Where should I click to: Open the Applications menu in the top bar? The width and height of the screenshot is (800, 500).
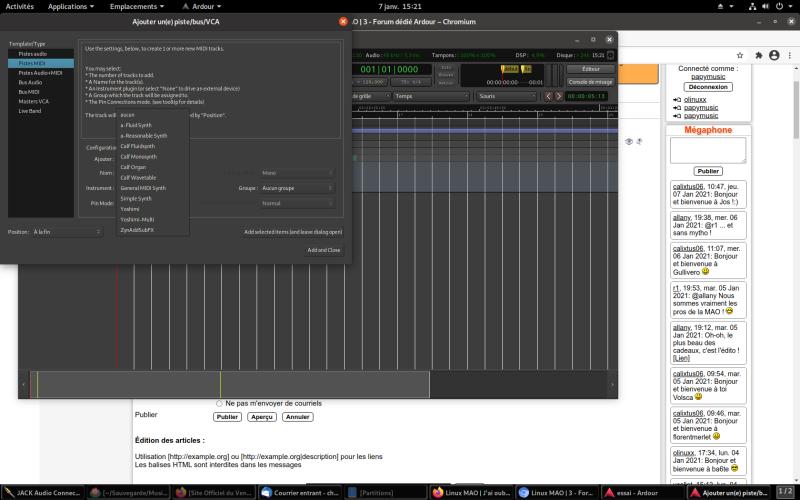click(71, 7)
